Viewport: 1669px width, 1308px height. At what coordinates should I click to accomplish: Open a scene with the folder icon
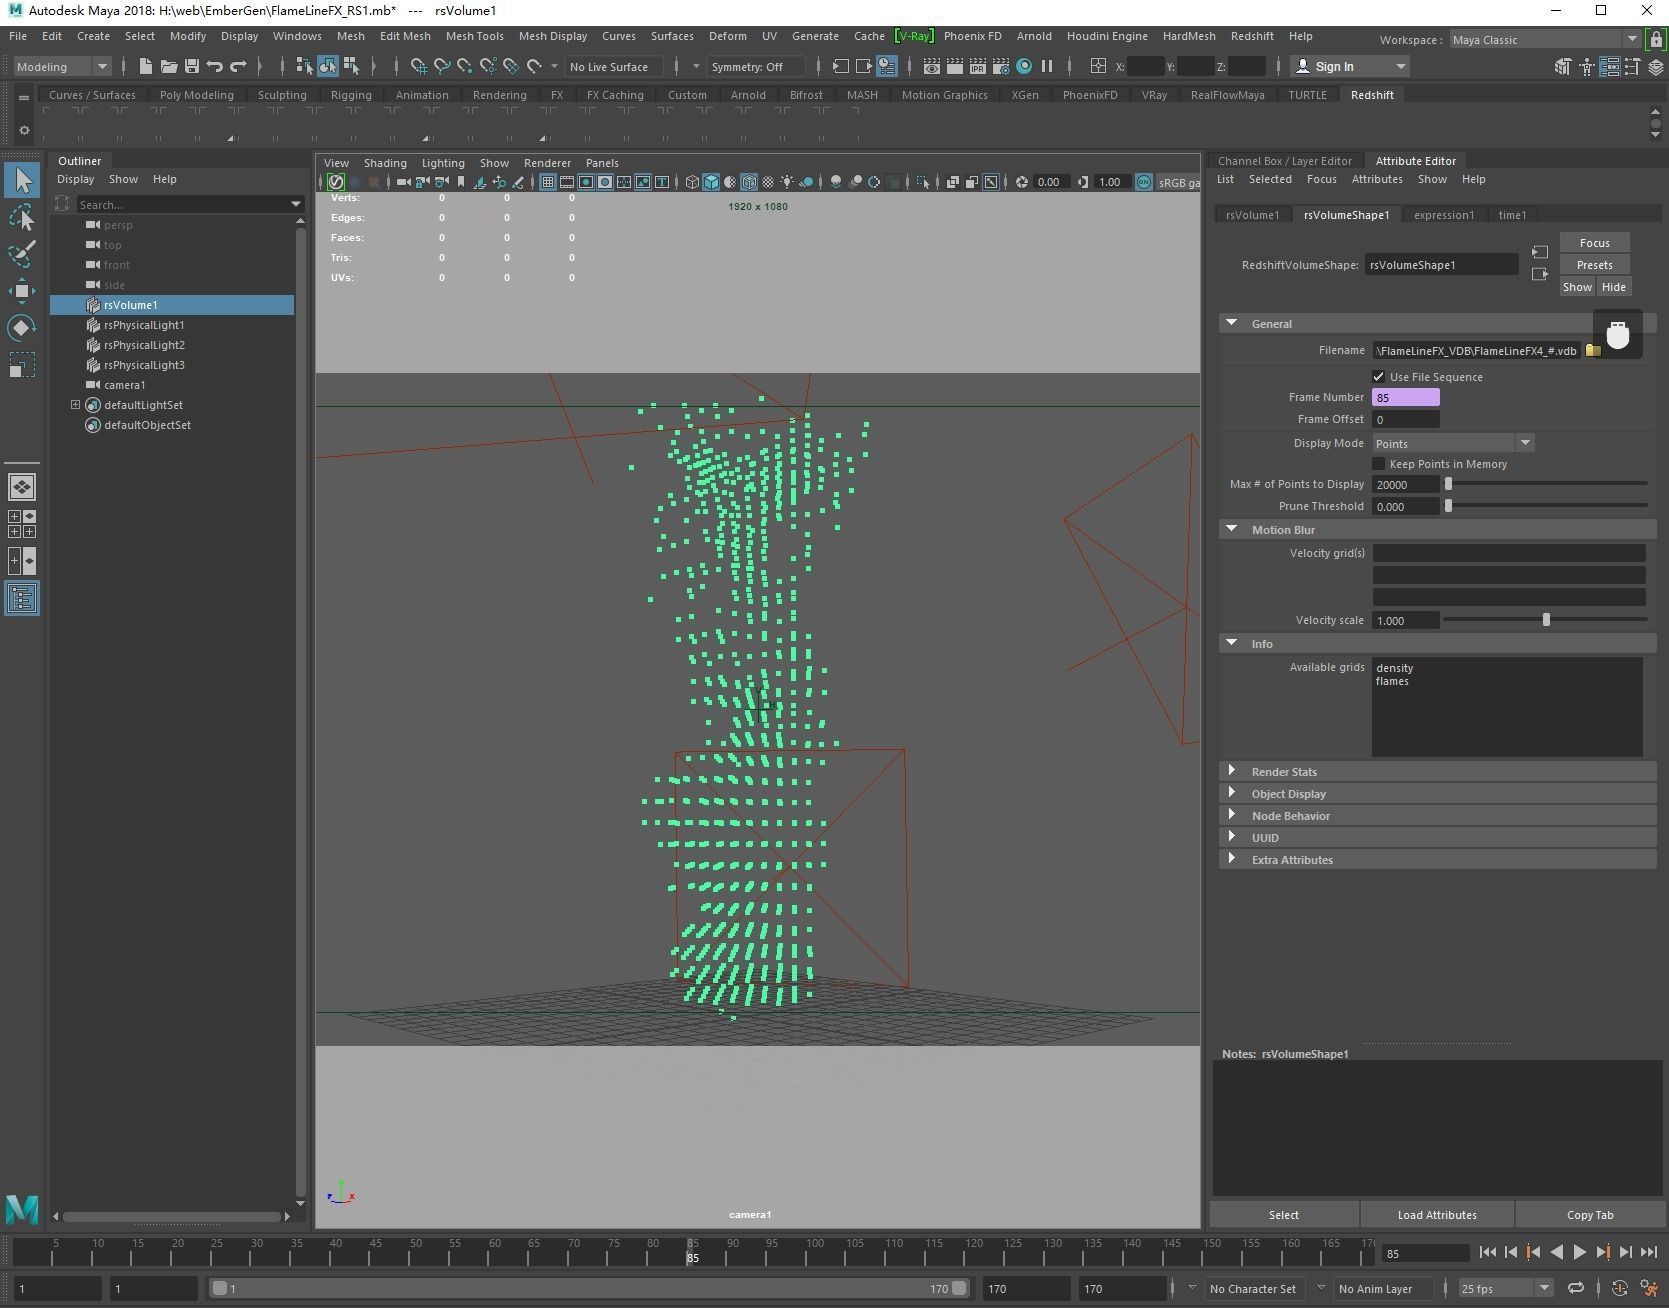pyautogui.click(x=168, y=67)
